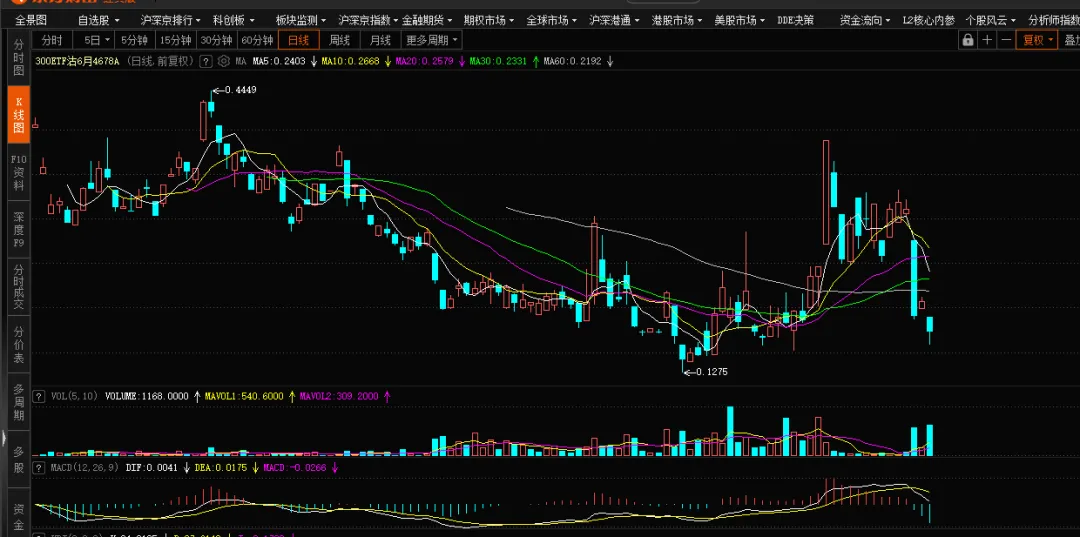
Task: Click the MA10:0.2668 indicator value
Action: (x=350, y=61)
